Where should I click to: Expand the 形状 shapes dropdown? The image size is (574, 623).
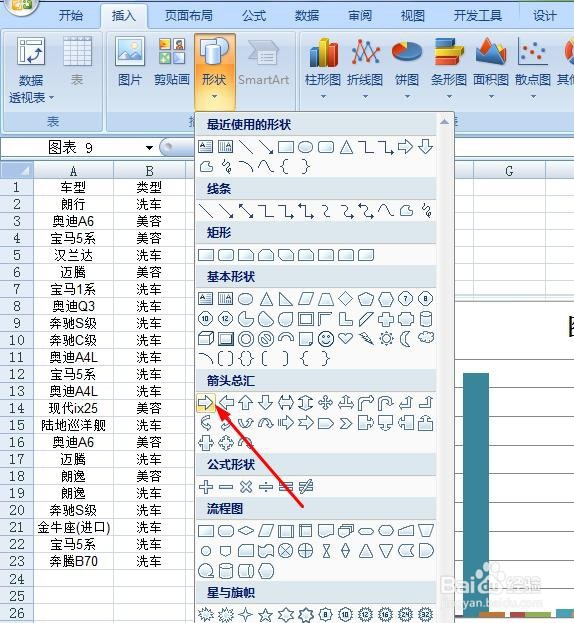215,72
